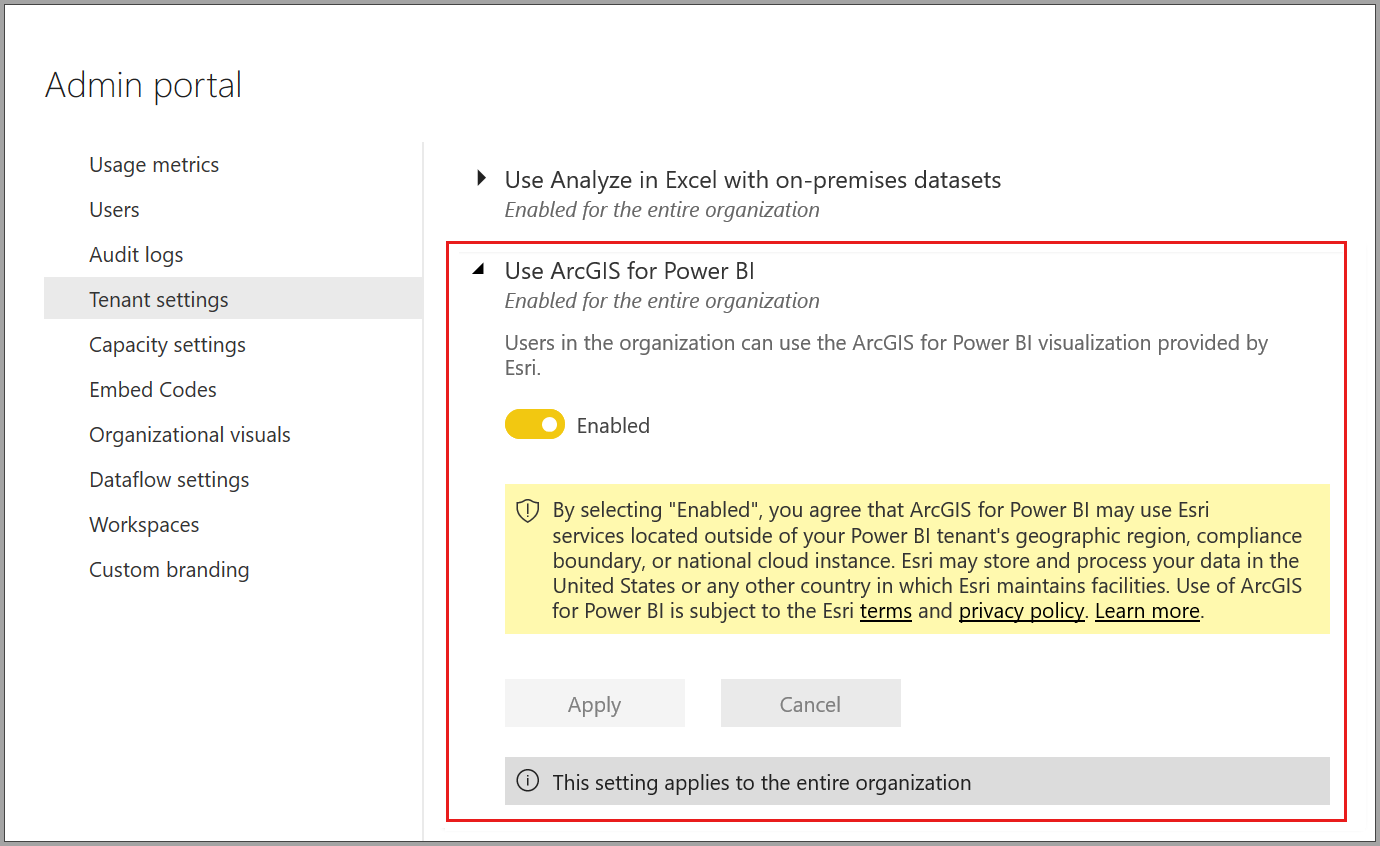1380x846 pixels.
Task: Toggle the ArcGIS for Power BI switch
Action: (535, 425)
